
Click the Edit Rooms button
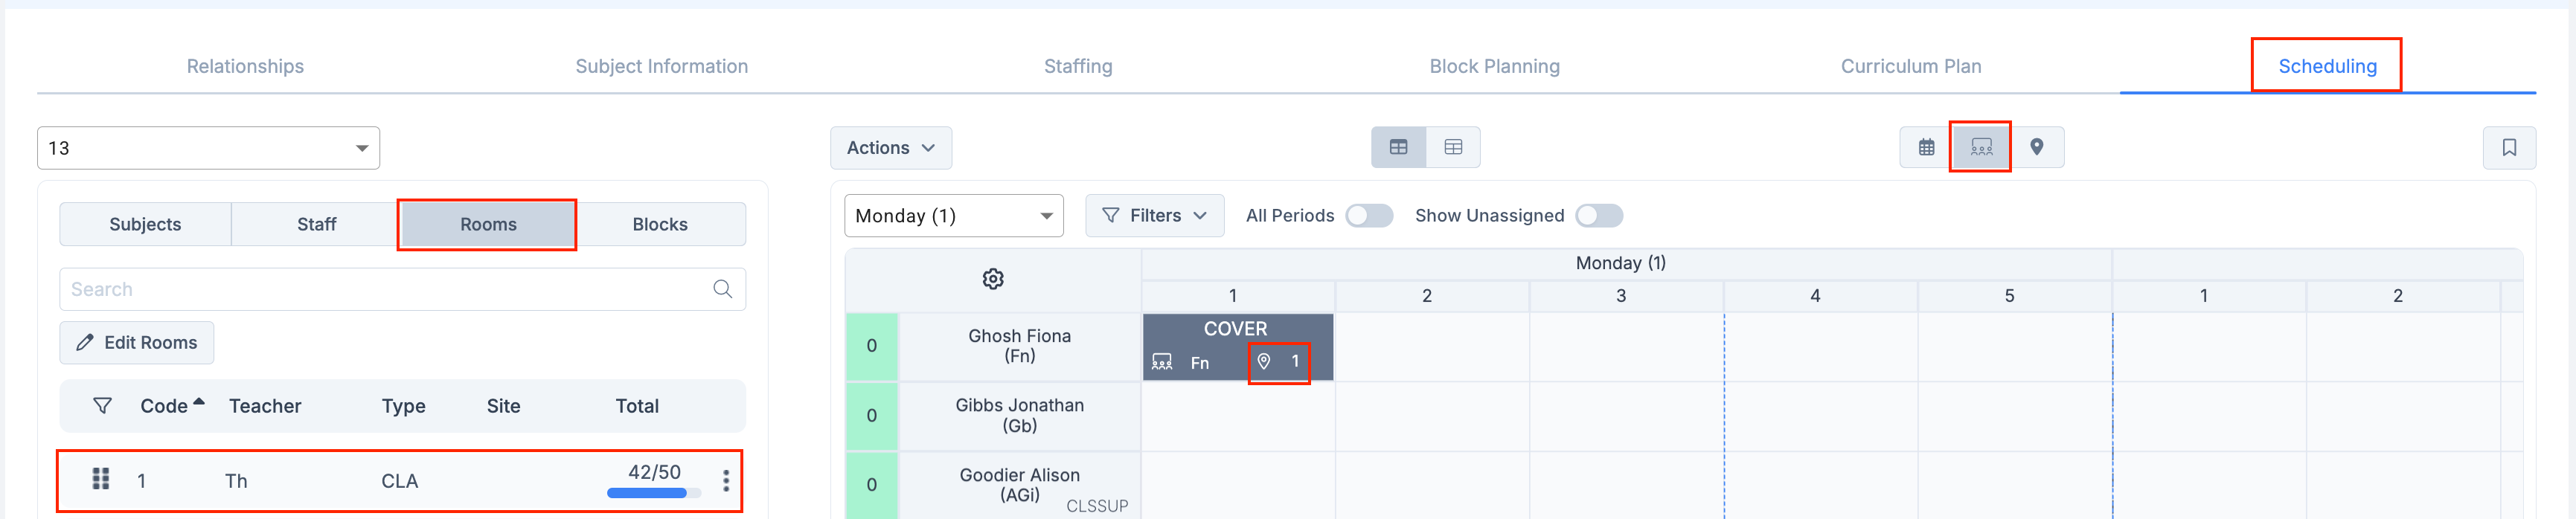(x=137, y=343)
